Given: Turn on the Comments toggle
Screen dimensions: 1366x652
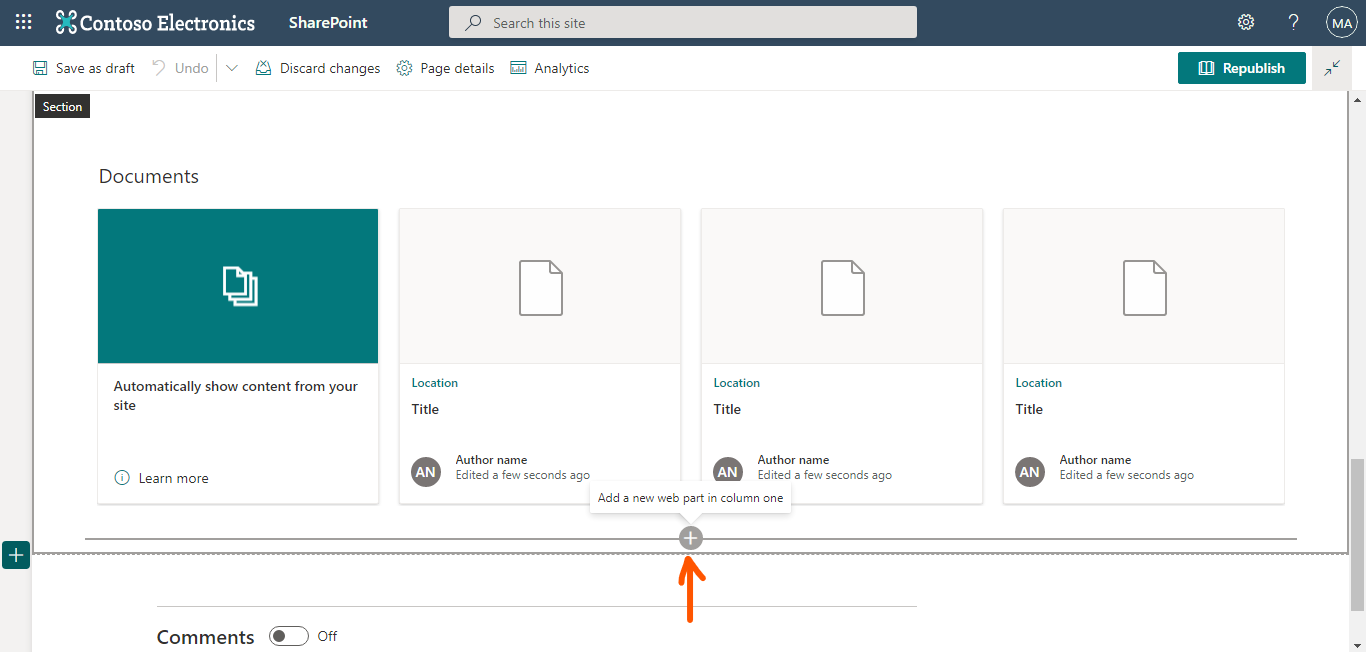Looking at the screenshot, I should (288, 636).
